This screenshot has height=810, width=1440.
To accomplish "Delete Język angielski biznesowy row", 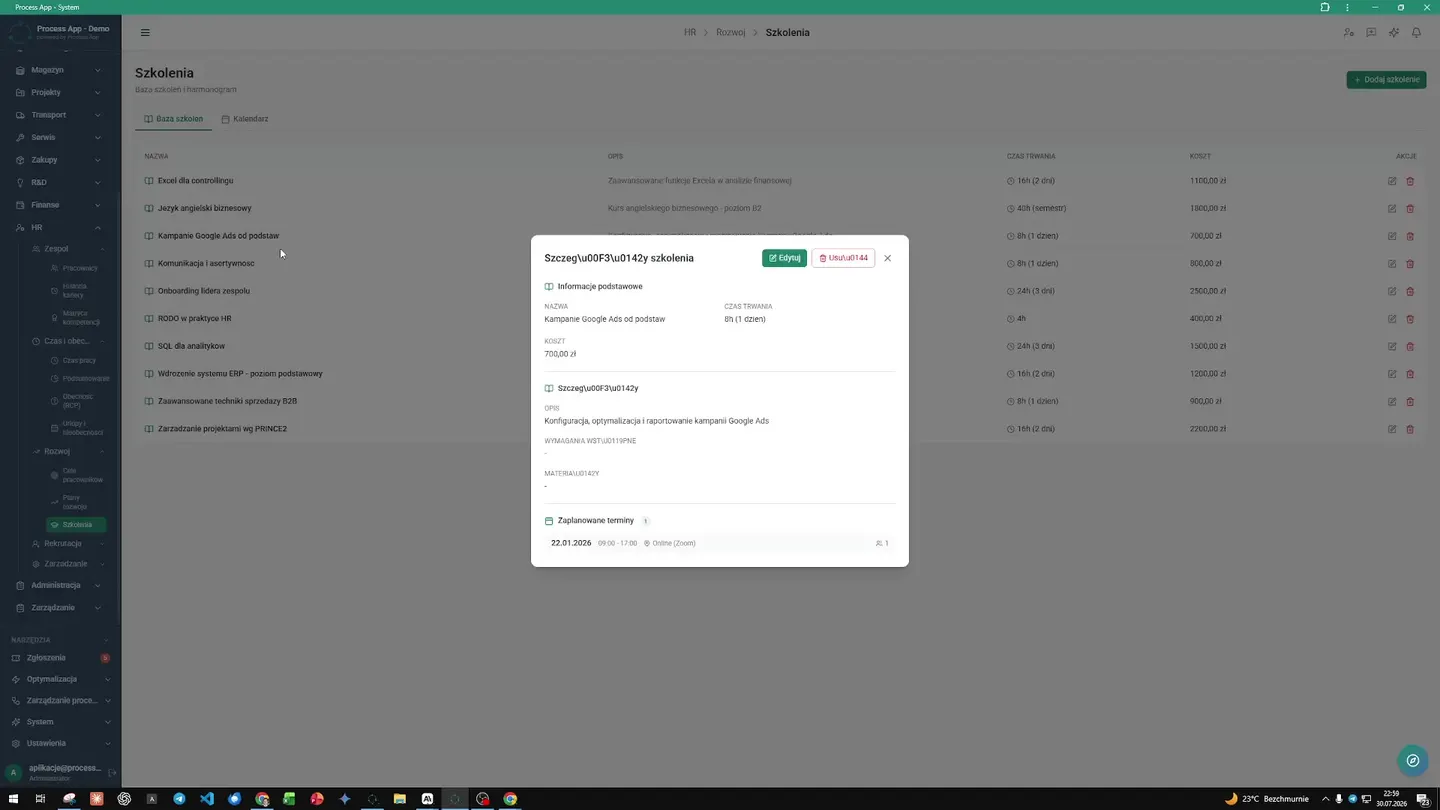I will point(1410,208).
